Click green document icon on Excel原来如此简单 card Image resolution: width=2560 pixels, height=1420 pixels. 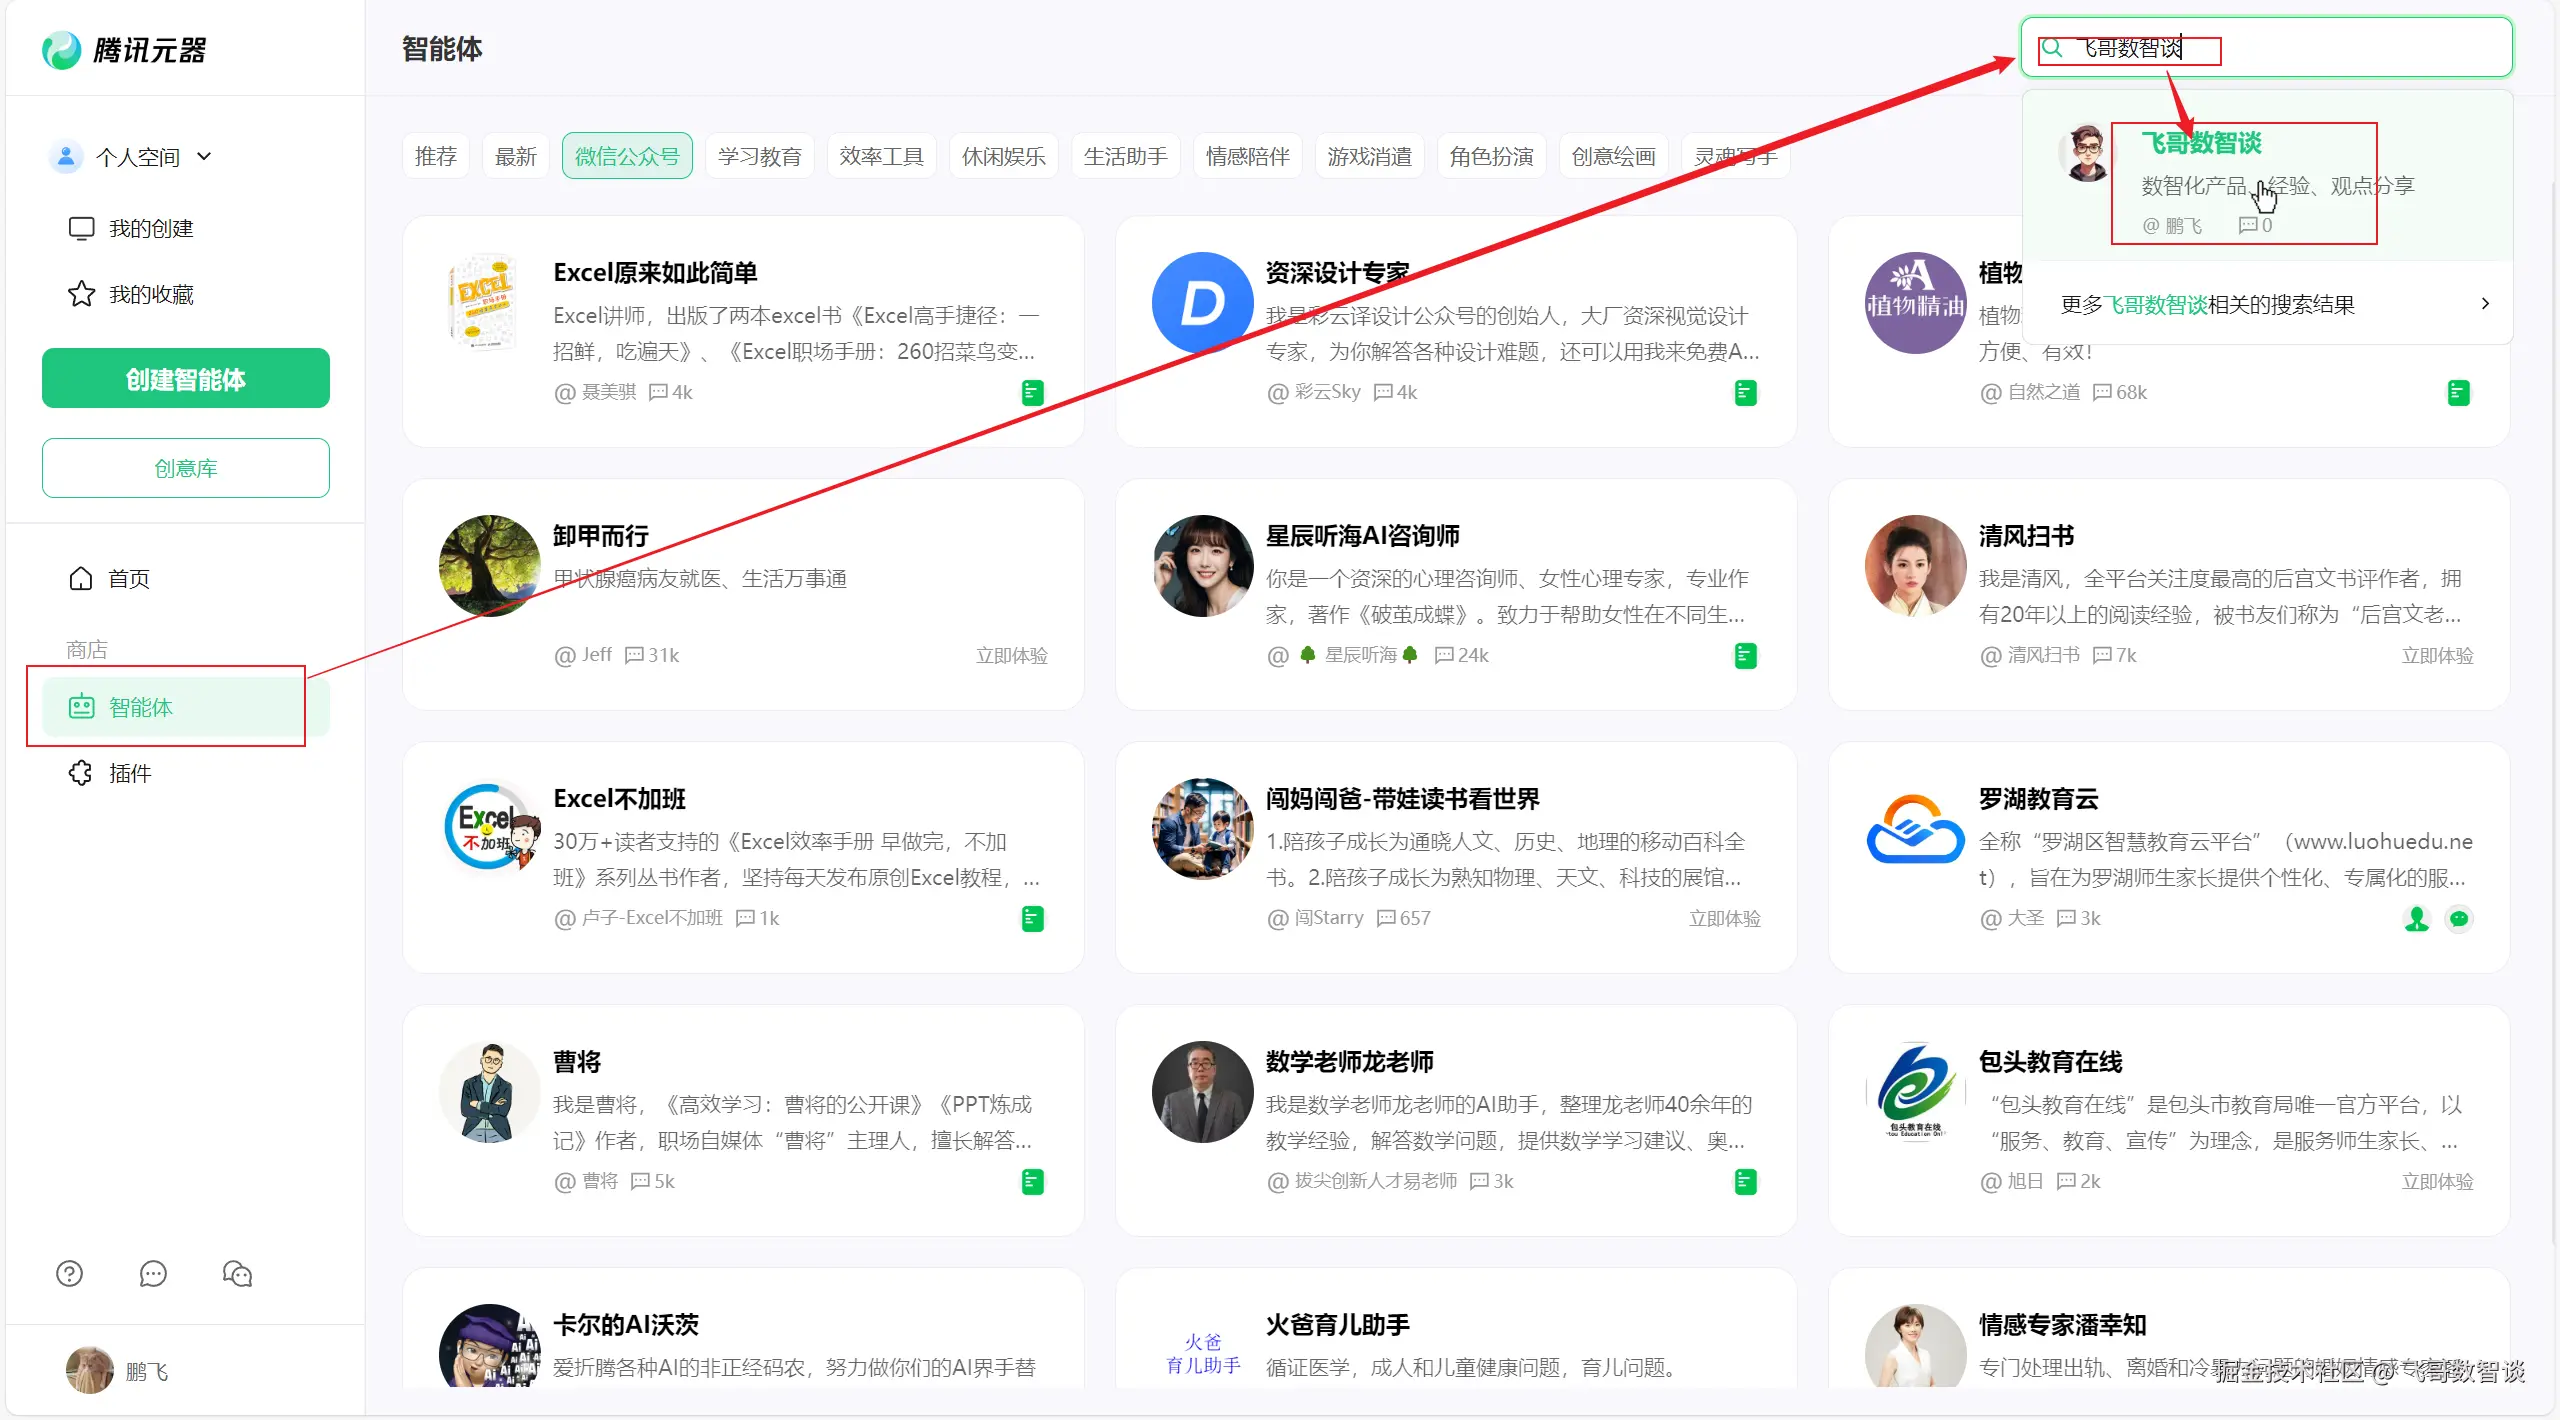coord(1032,393)
